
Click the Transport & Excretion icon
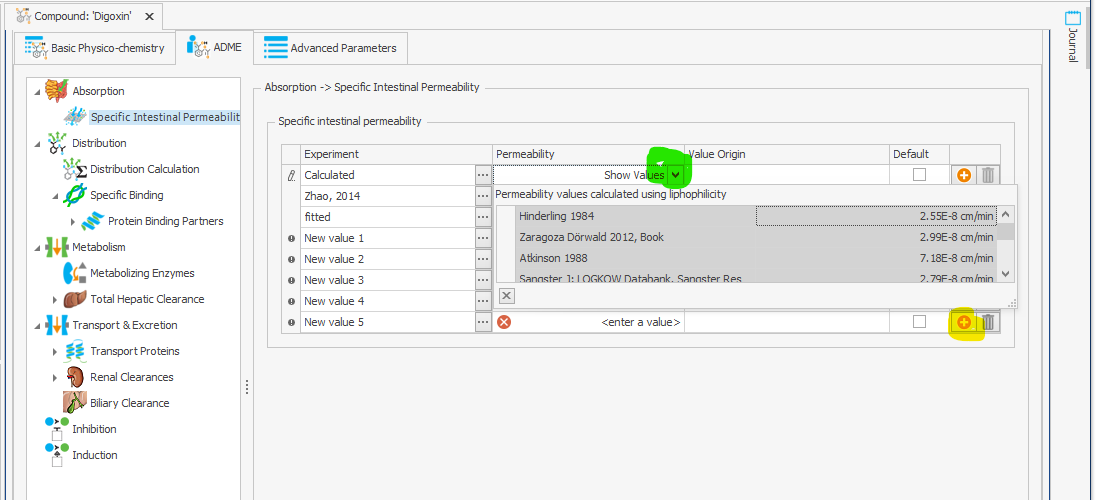57,325
